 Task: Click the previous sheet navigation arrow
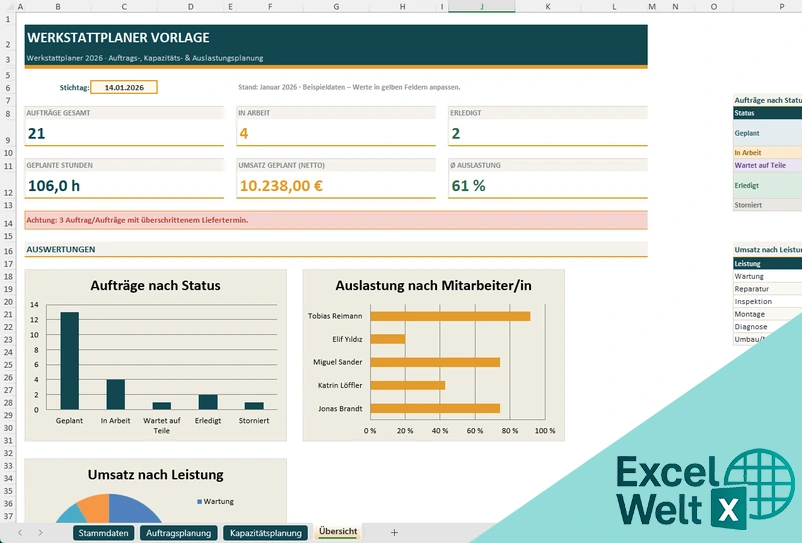coord(20,533)
